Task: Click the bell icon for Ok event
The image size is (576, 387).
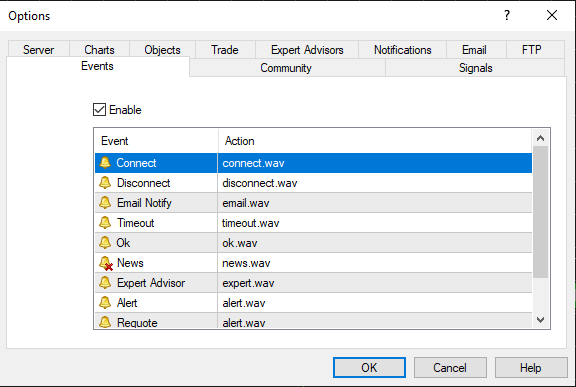Action: (x=105, y=242)
